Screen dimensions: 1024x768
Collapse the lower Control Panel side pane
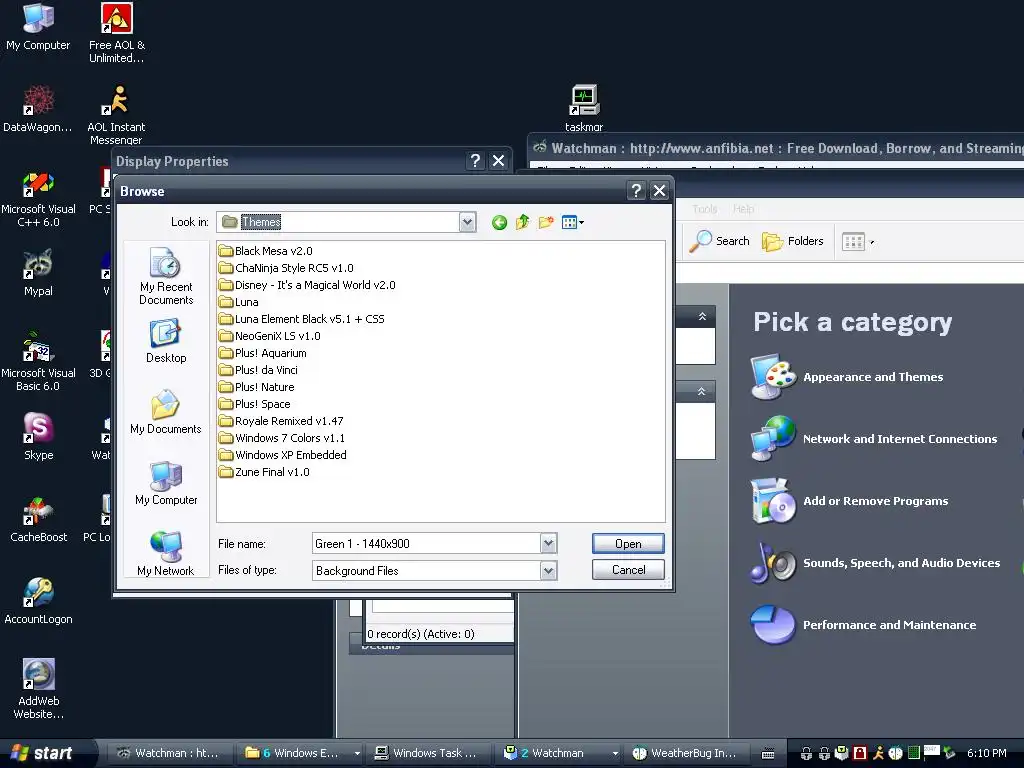(701, 392)
